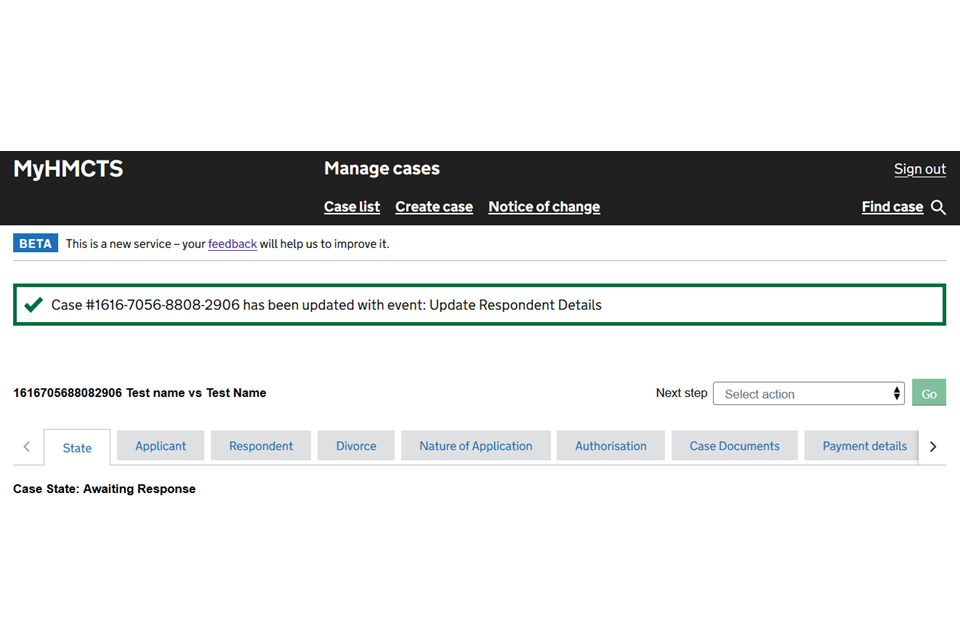Image resolution: width=960 pixels, height=640 pixels.
Task: Click the green success checkmark icon
Action: [x=33, y=304]
